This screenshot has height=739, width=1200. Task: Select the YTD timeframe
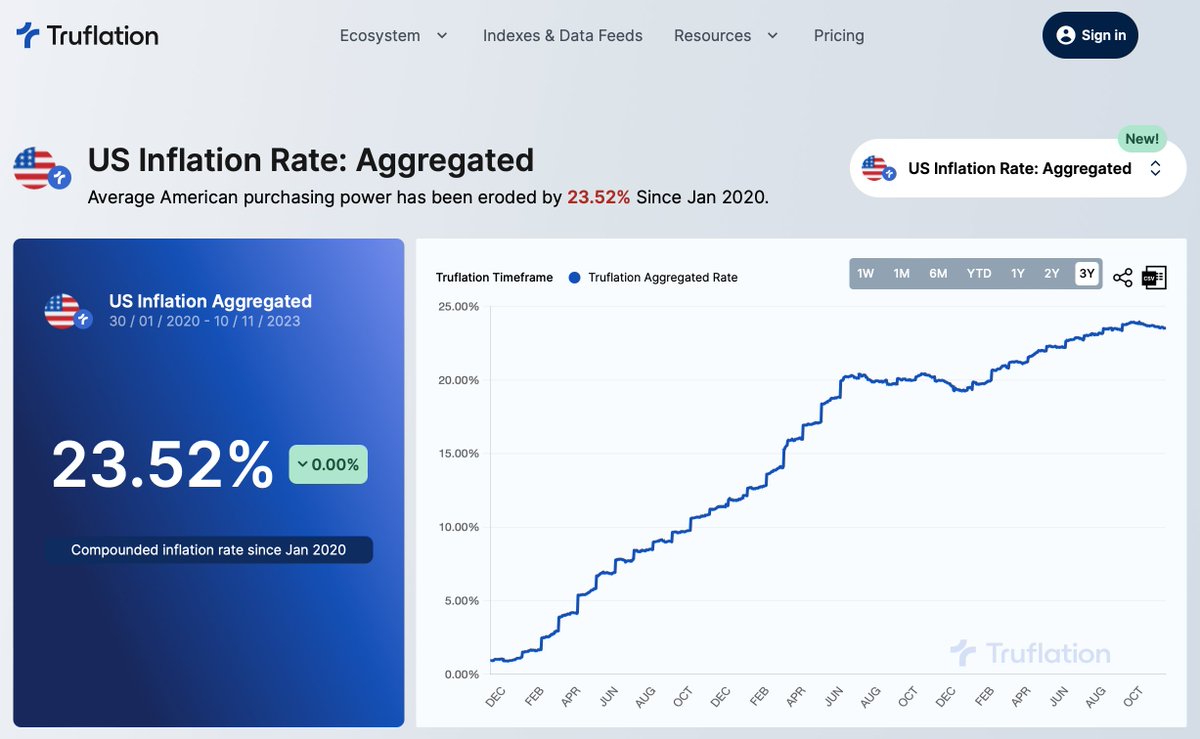click(979, 274)
